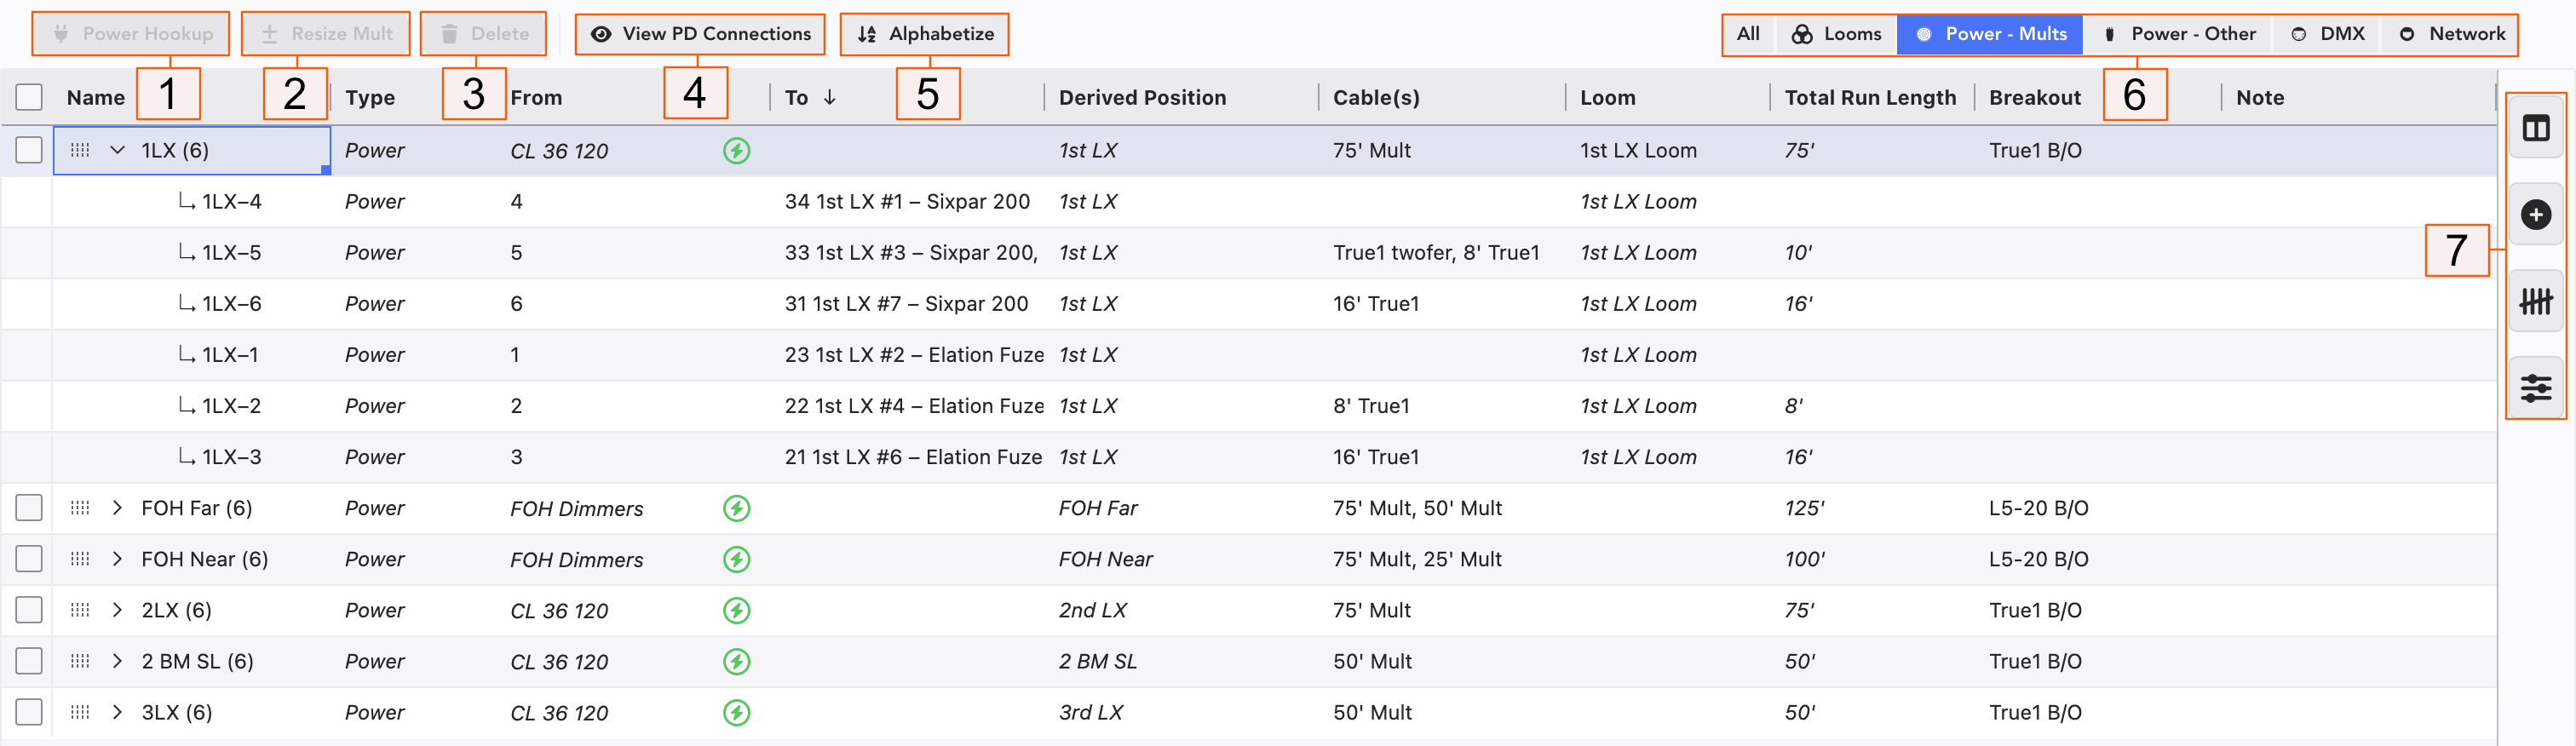Expand the 3LX (6) mult row
The height and width of the screenshot is (746, 2576).
(117, 712)
